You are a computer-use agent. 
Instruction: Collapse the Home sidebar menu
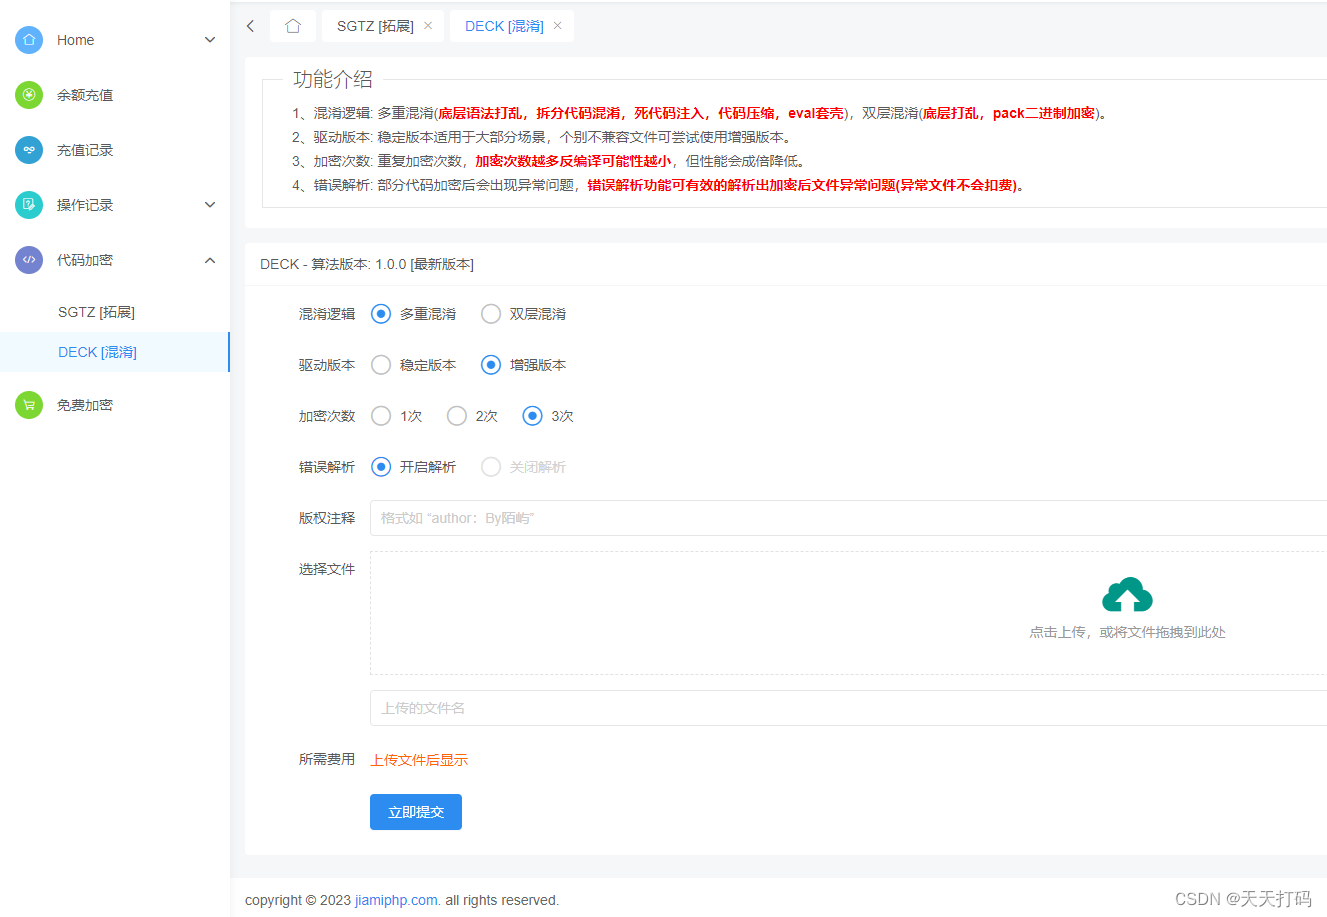(210, 40)
